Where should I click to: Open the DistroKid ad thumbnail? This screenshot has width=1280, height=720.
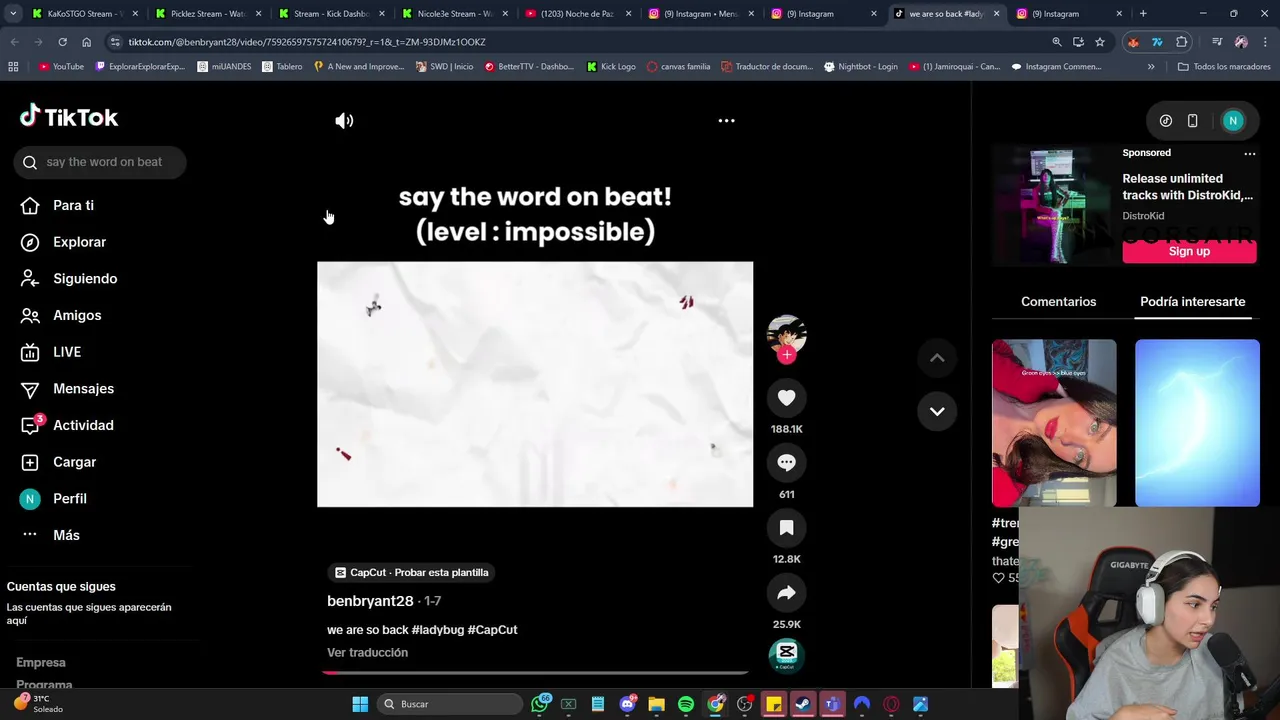tap(1050, 205)
